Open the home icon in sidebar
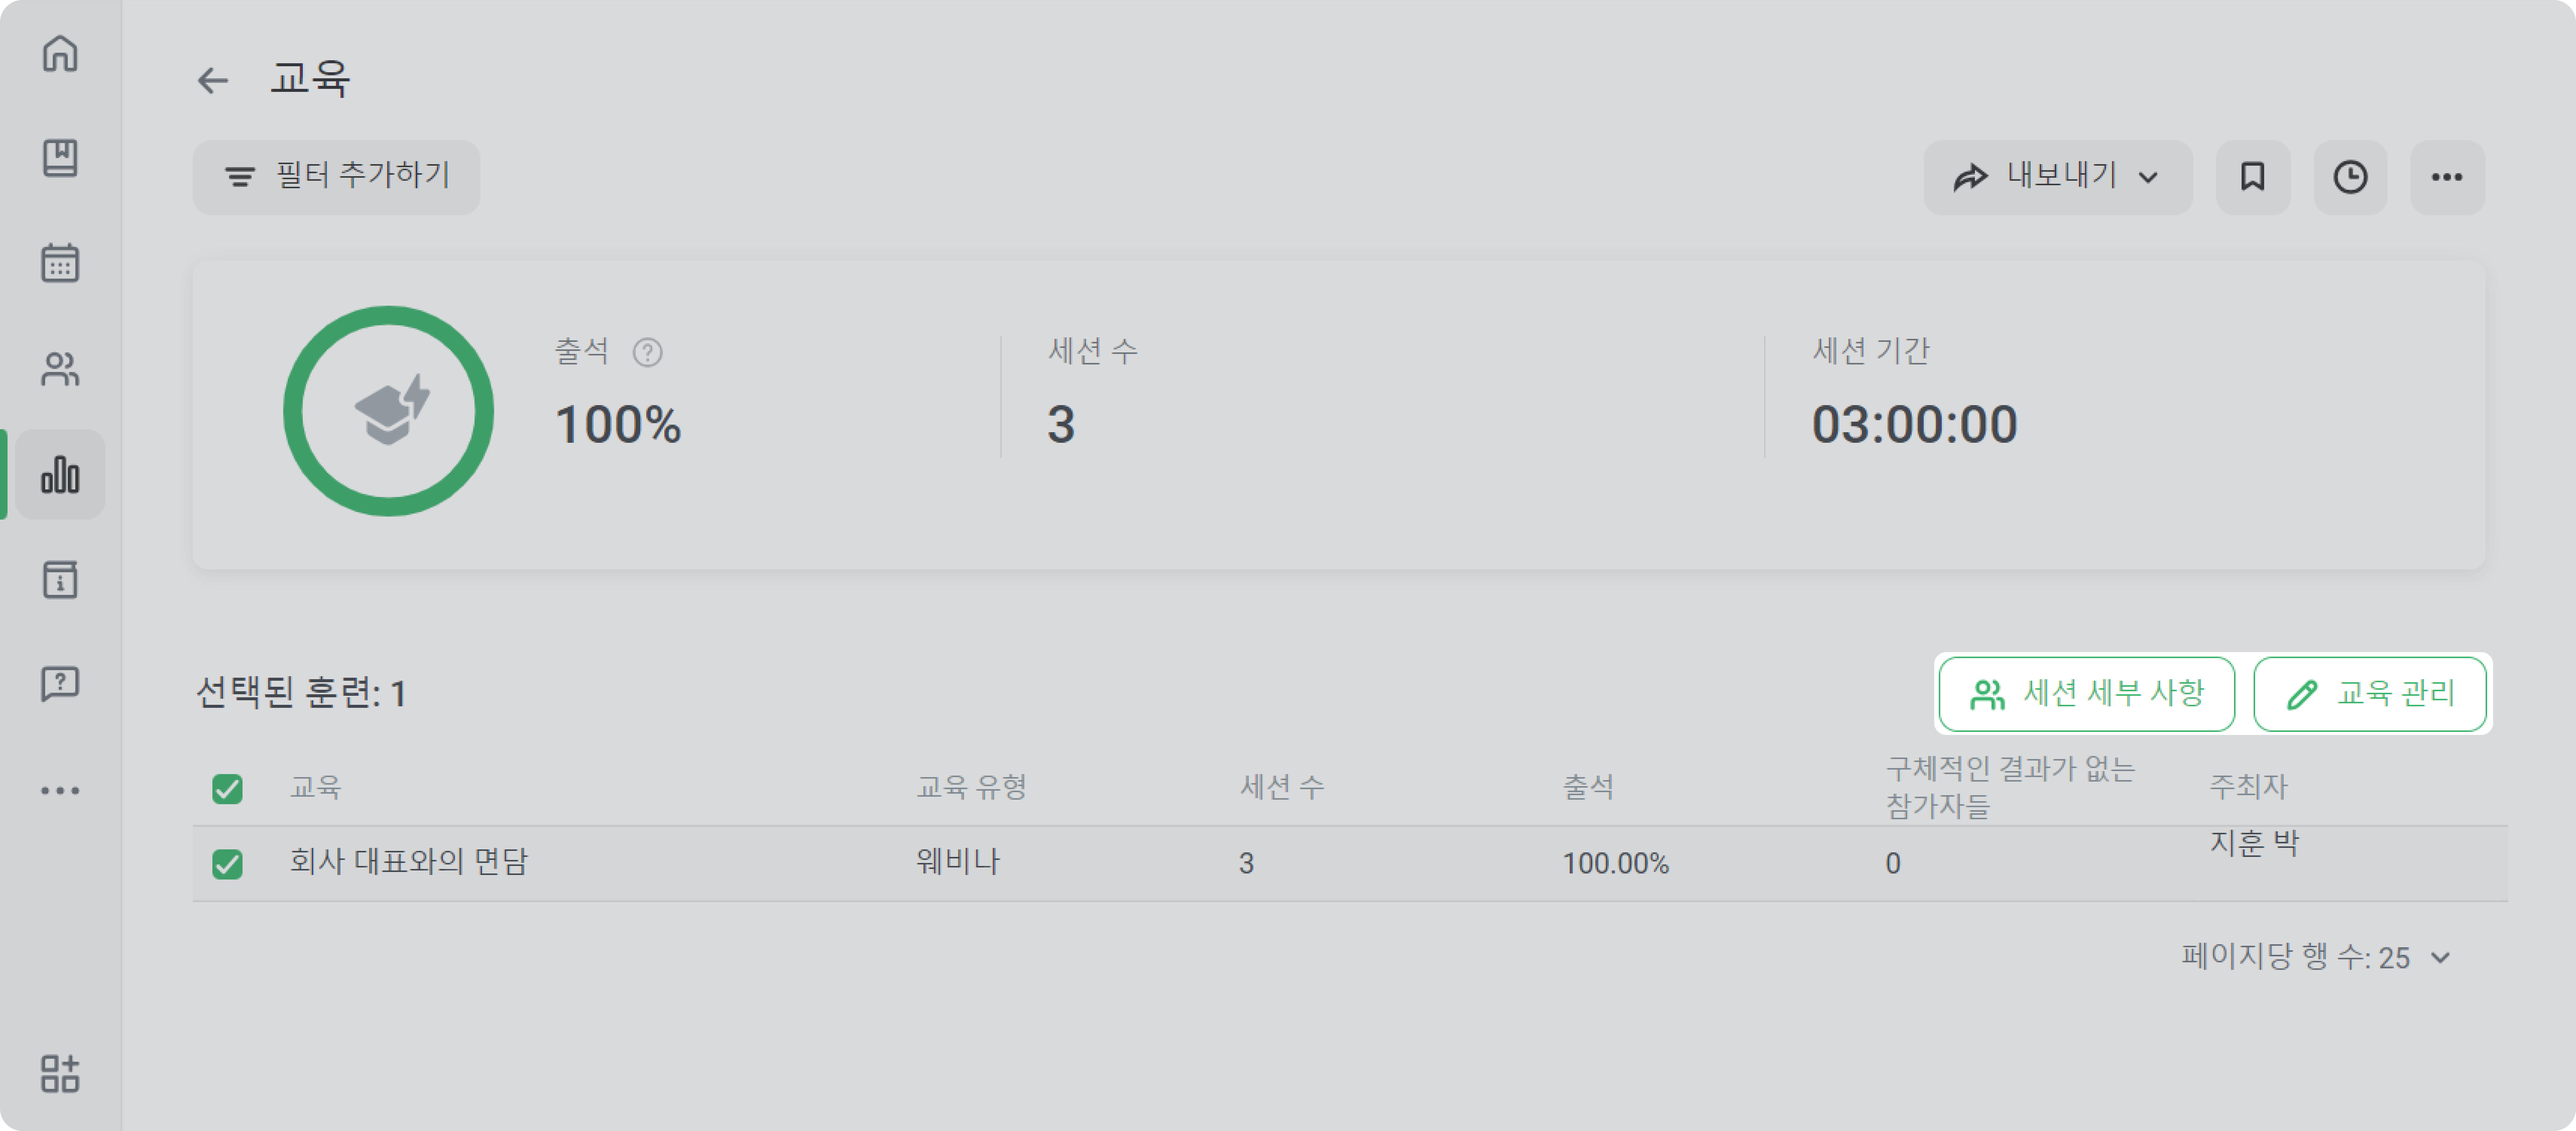Screen dimensions: 2576x1131 pyautogui.click(x=60, y=53)
